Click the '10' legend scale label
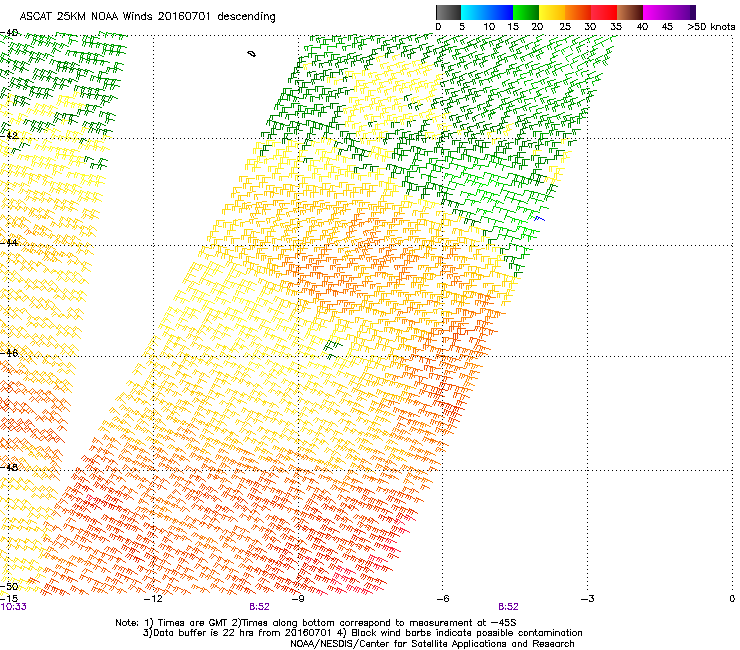This screenshot has height=650, width=740. click(489, 27)
